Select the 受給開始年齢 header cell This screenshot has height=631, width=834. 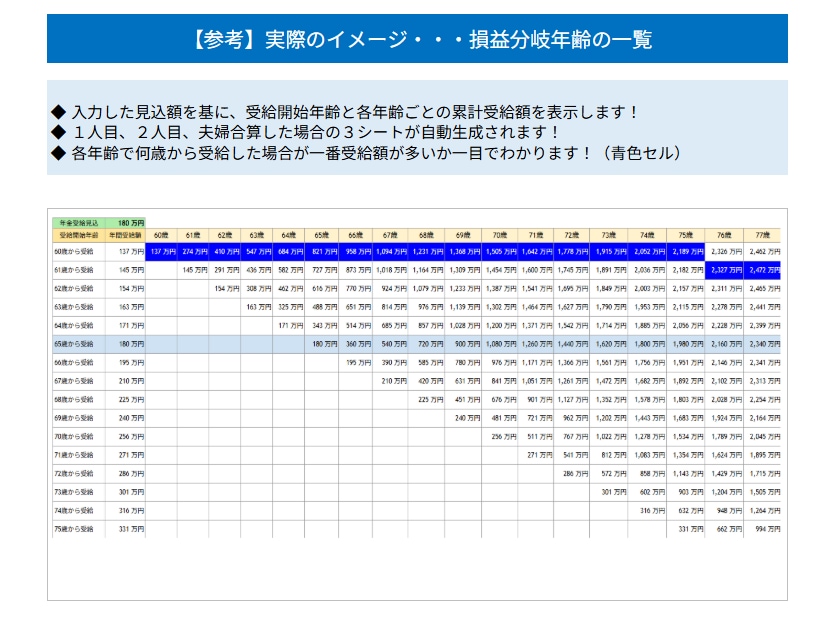[79, 235]
